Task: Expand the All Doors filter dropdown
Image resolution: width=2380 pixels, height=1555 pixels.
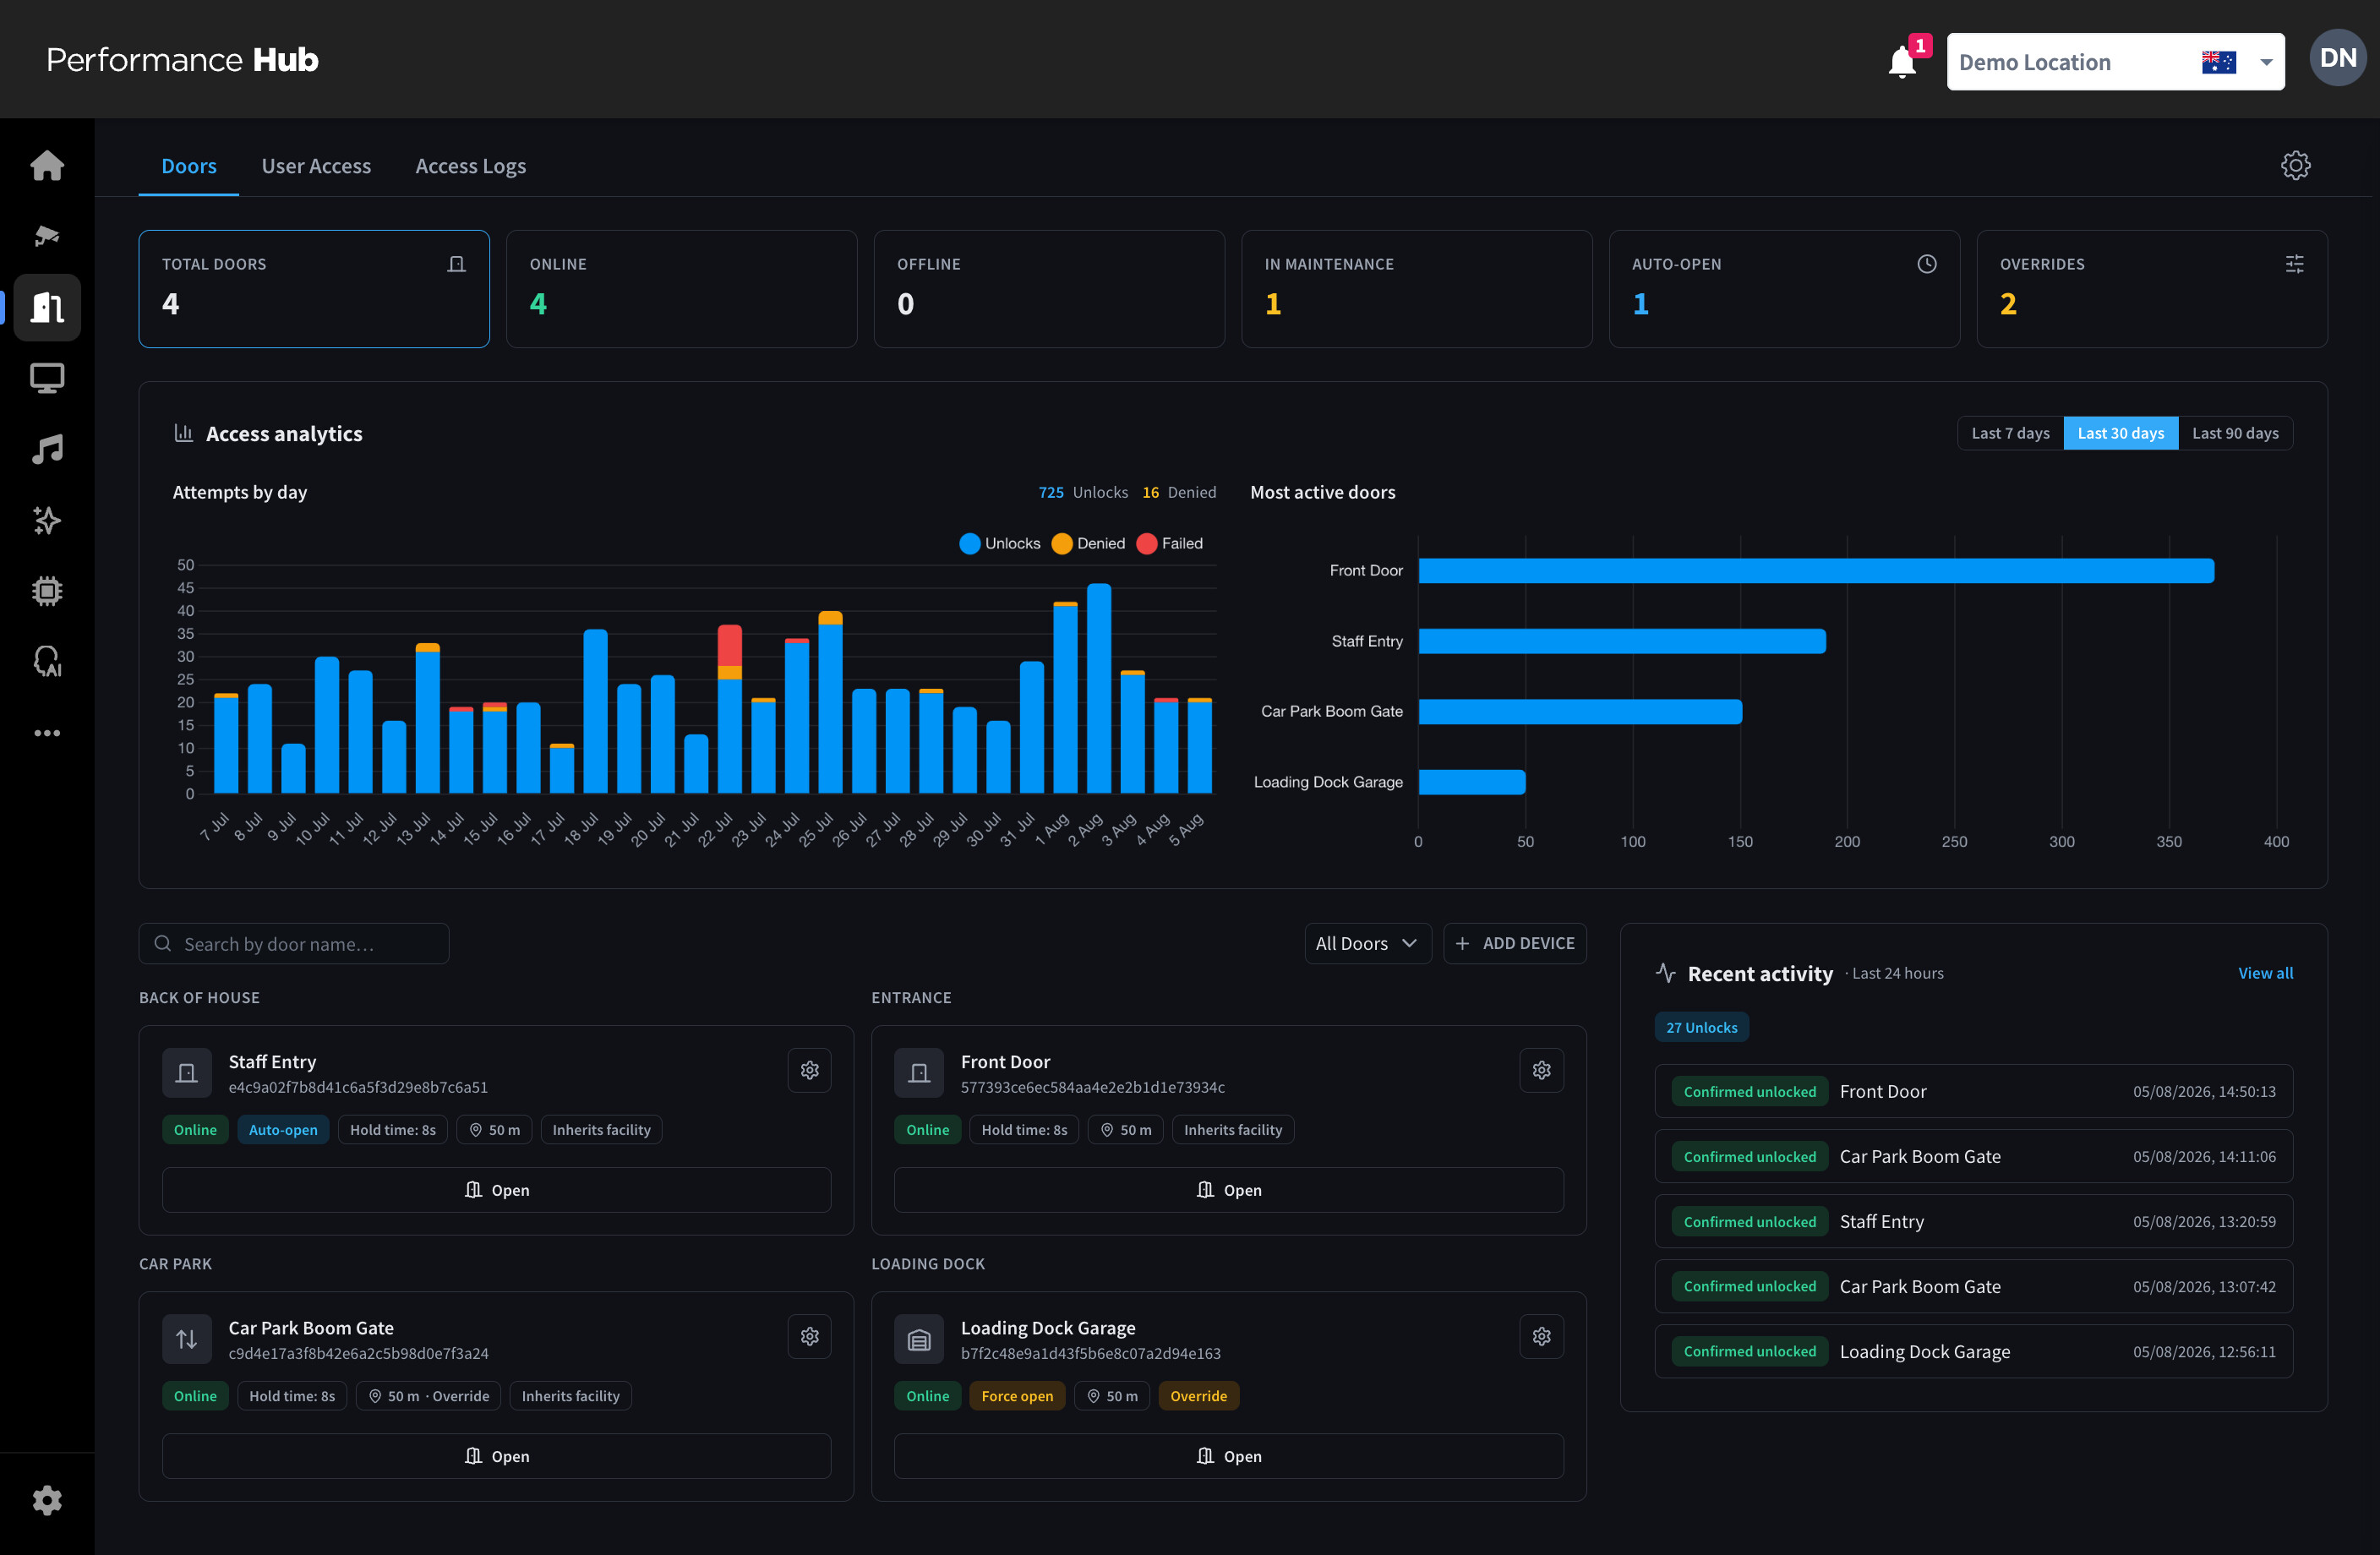Action: point(1367,943)
